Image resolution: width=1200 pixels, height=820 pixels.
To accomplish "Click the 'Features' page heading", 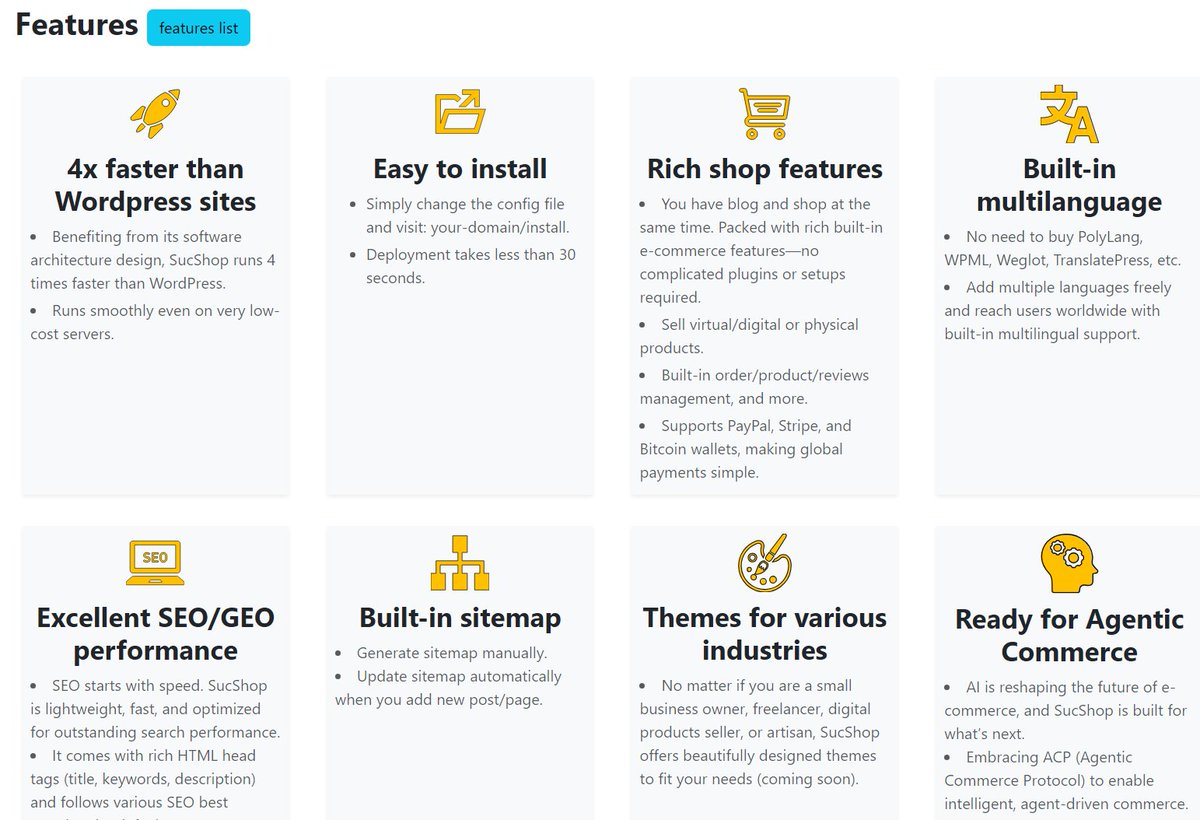I will point(77,24).
